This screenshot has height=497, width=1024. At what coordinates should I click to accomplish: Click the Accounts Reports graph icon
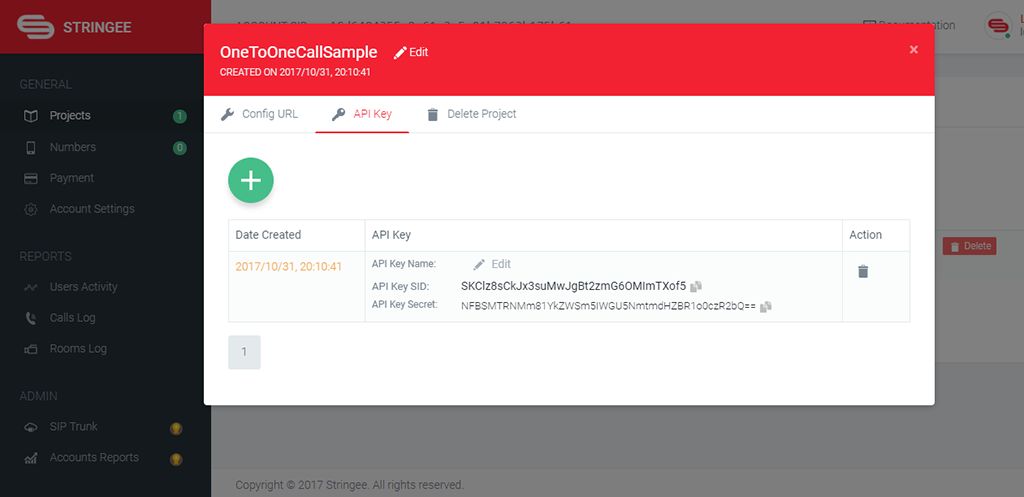(31, 458)
